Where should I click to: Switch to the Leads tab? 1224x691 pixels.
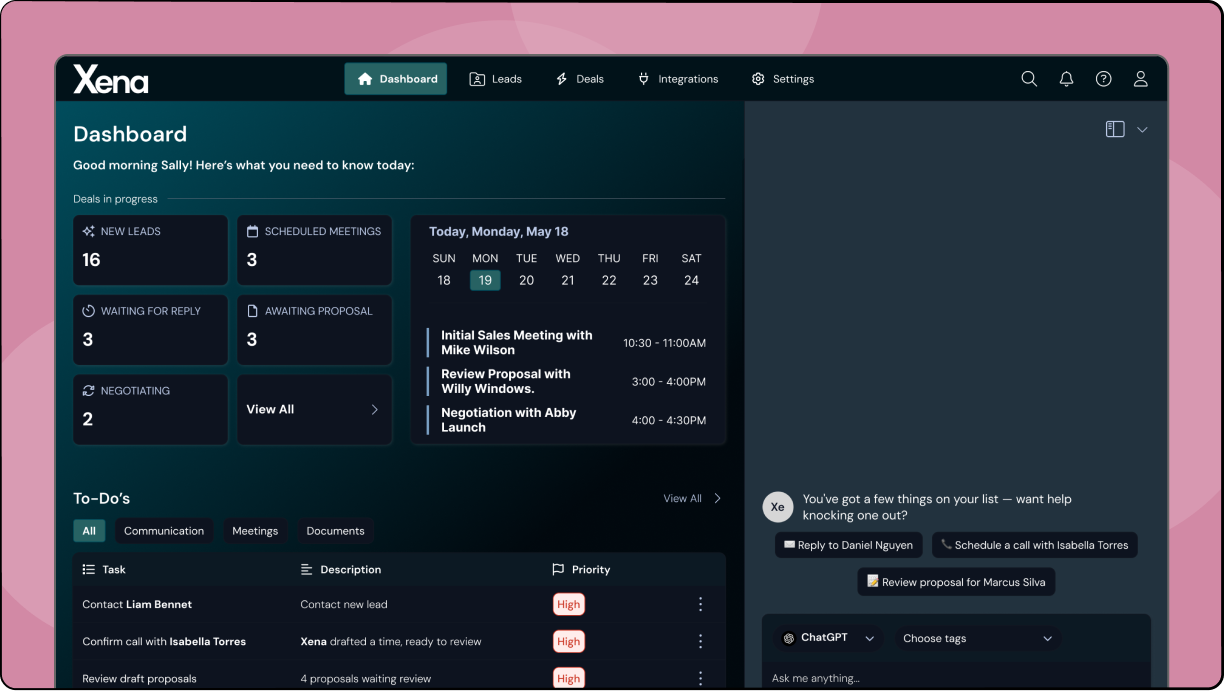coord(495,78)
